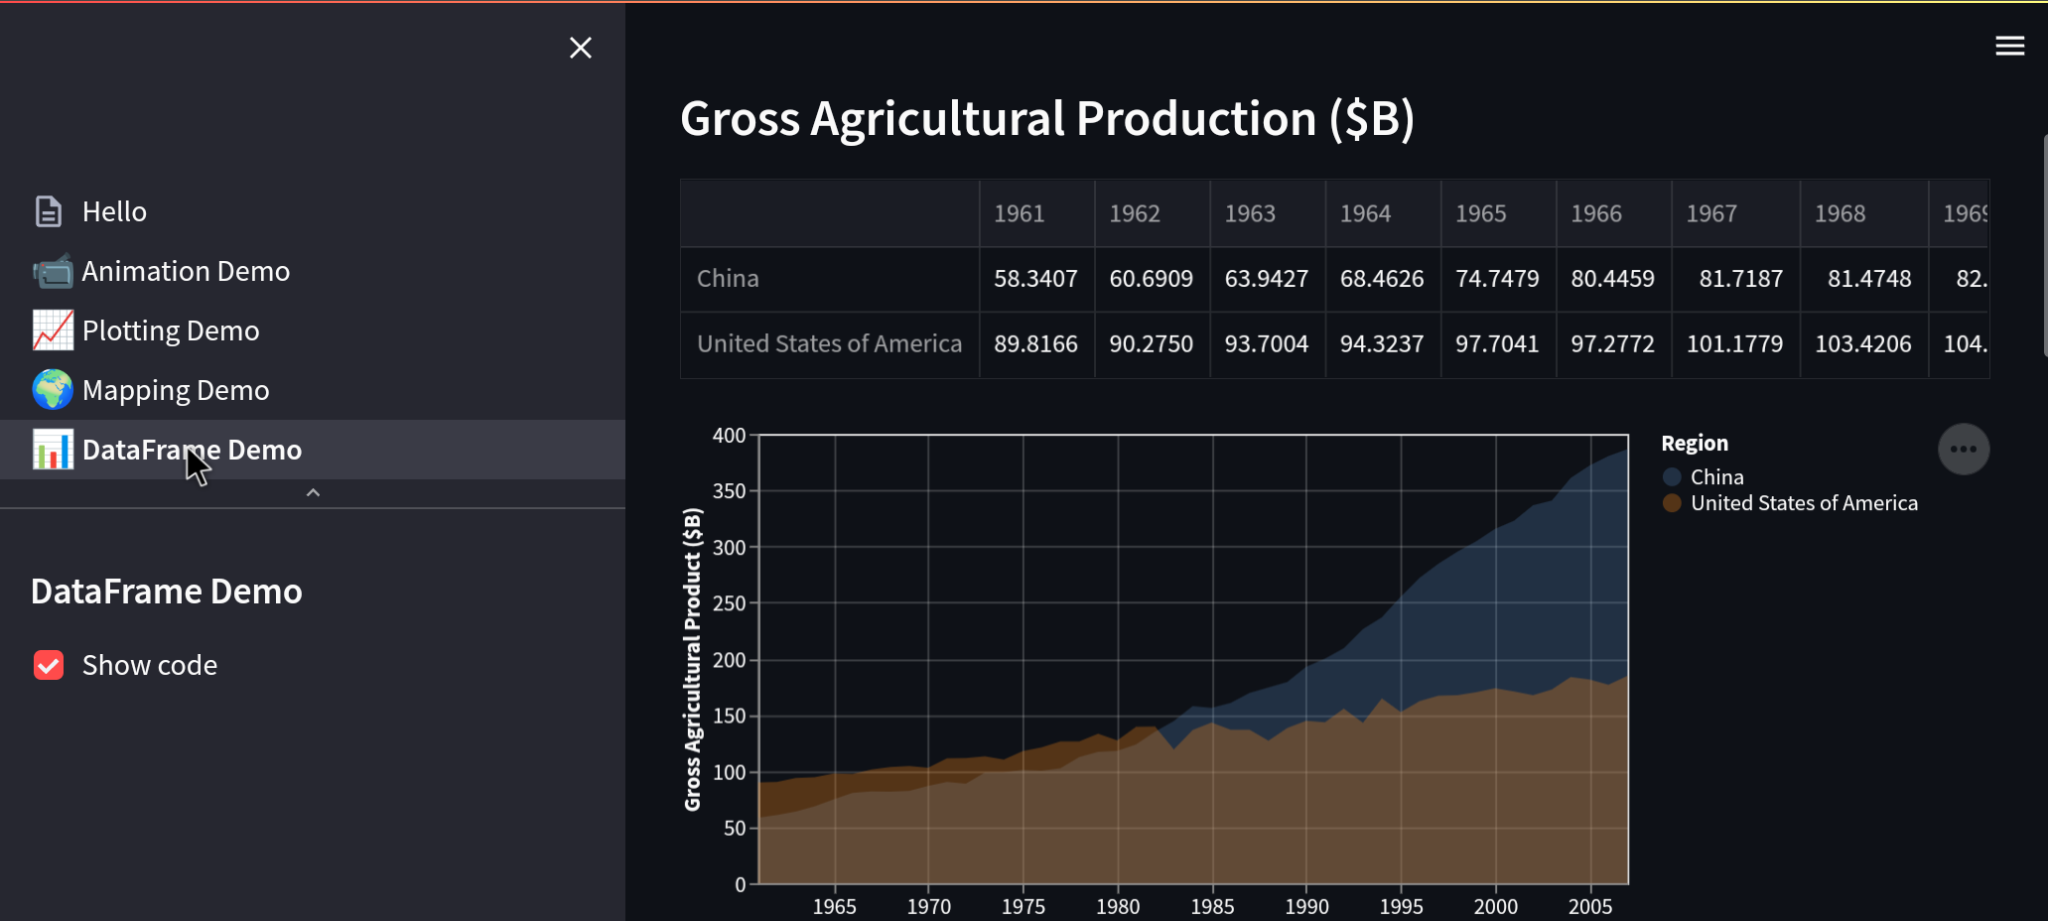This screenshot has height=921, width=2048.
Task: Click the China legend color swatch
Action: [1672, 477]
